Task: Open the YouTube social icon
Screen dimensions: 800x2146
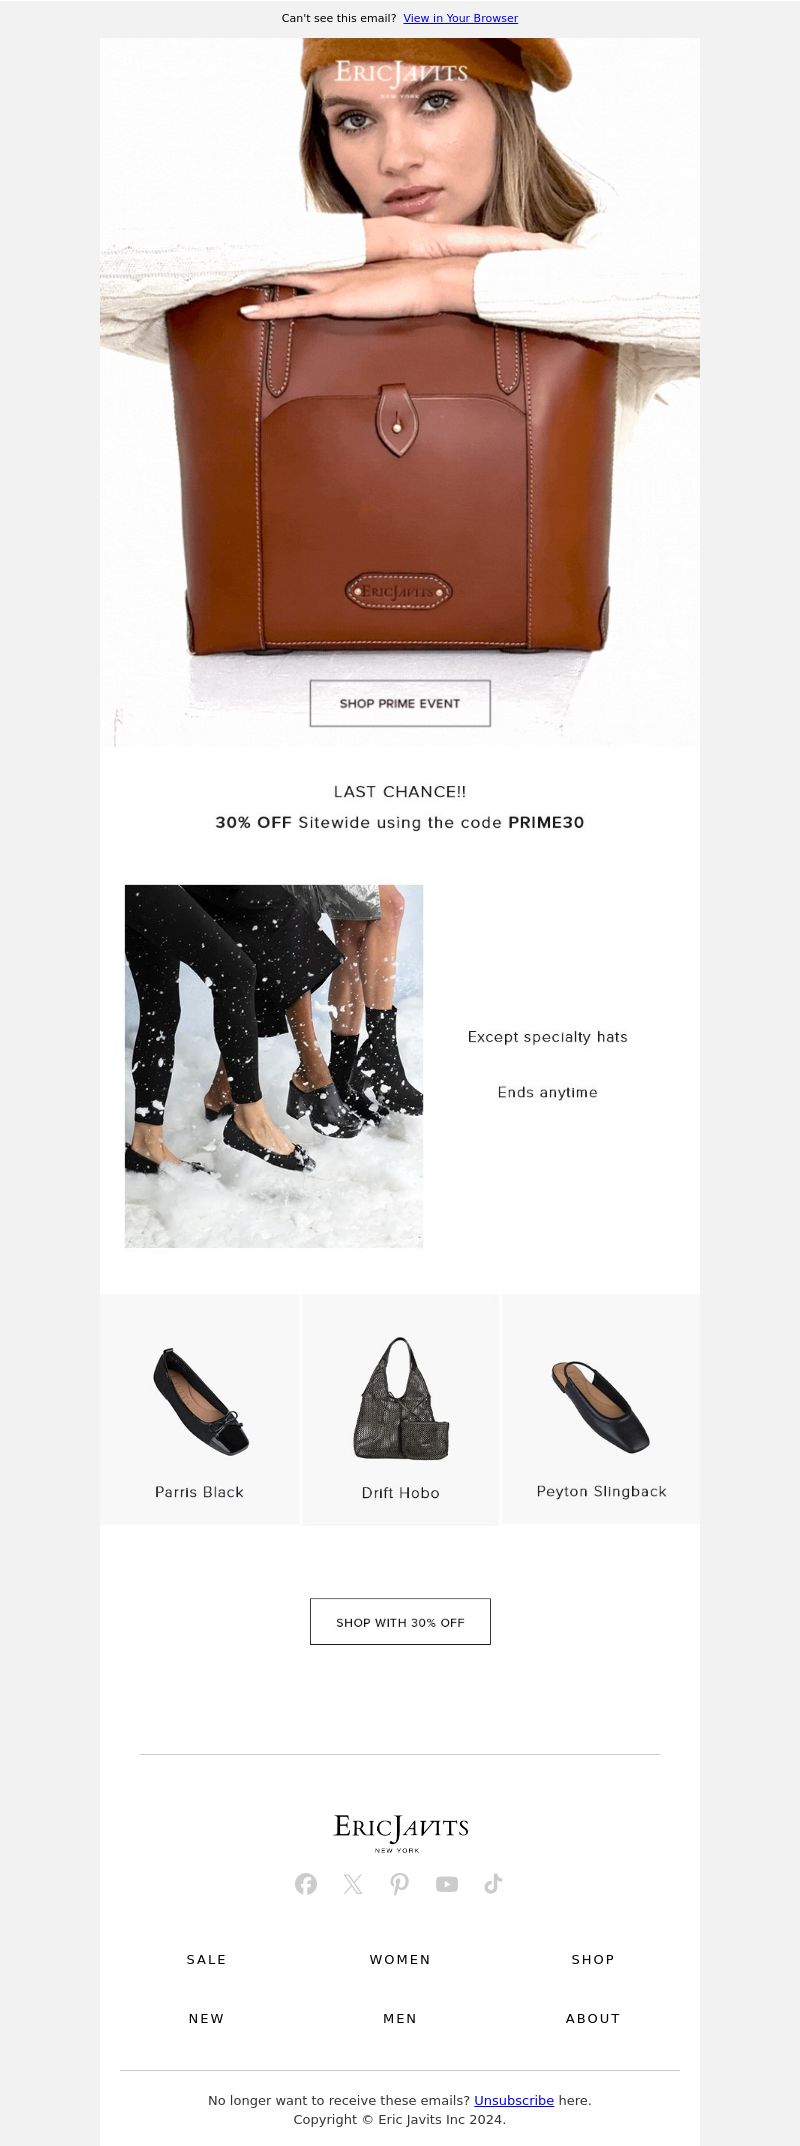Action: click(447, 1884)
